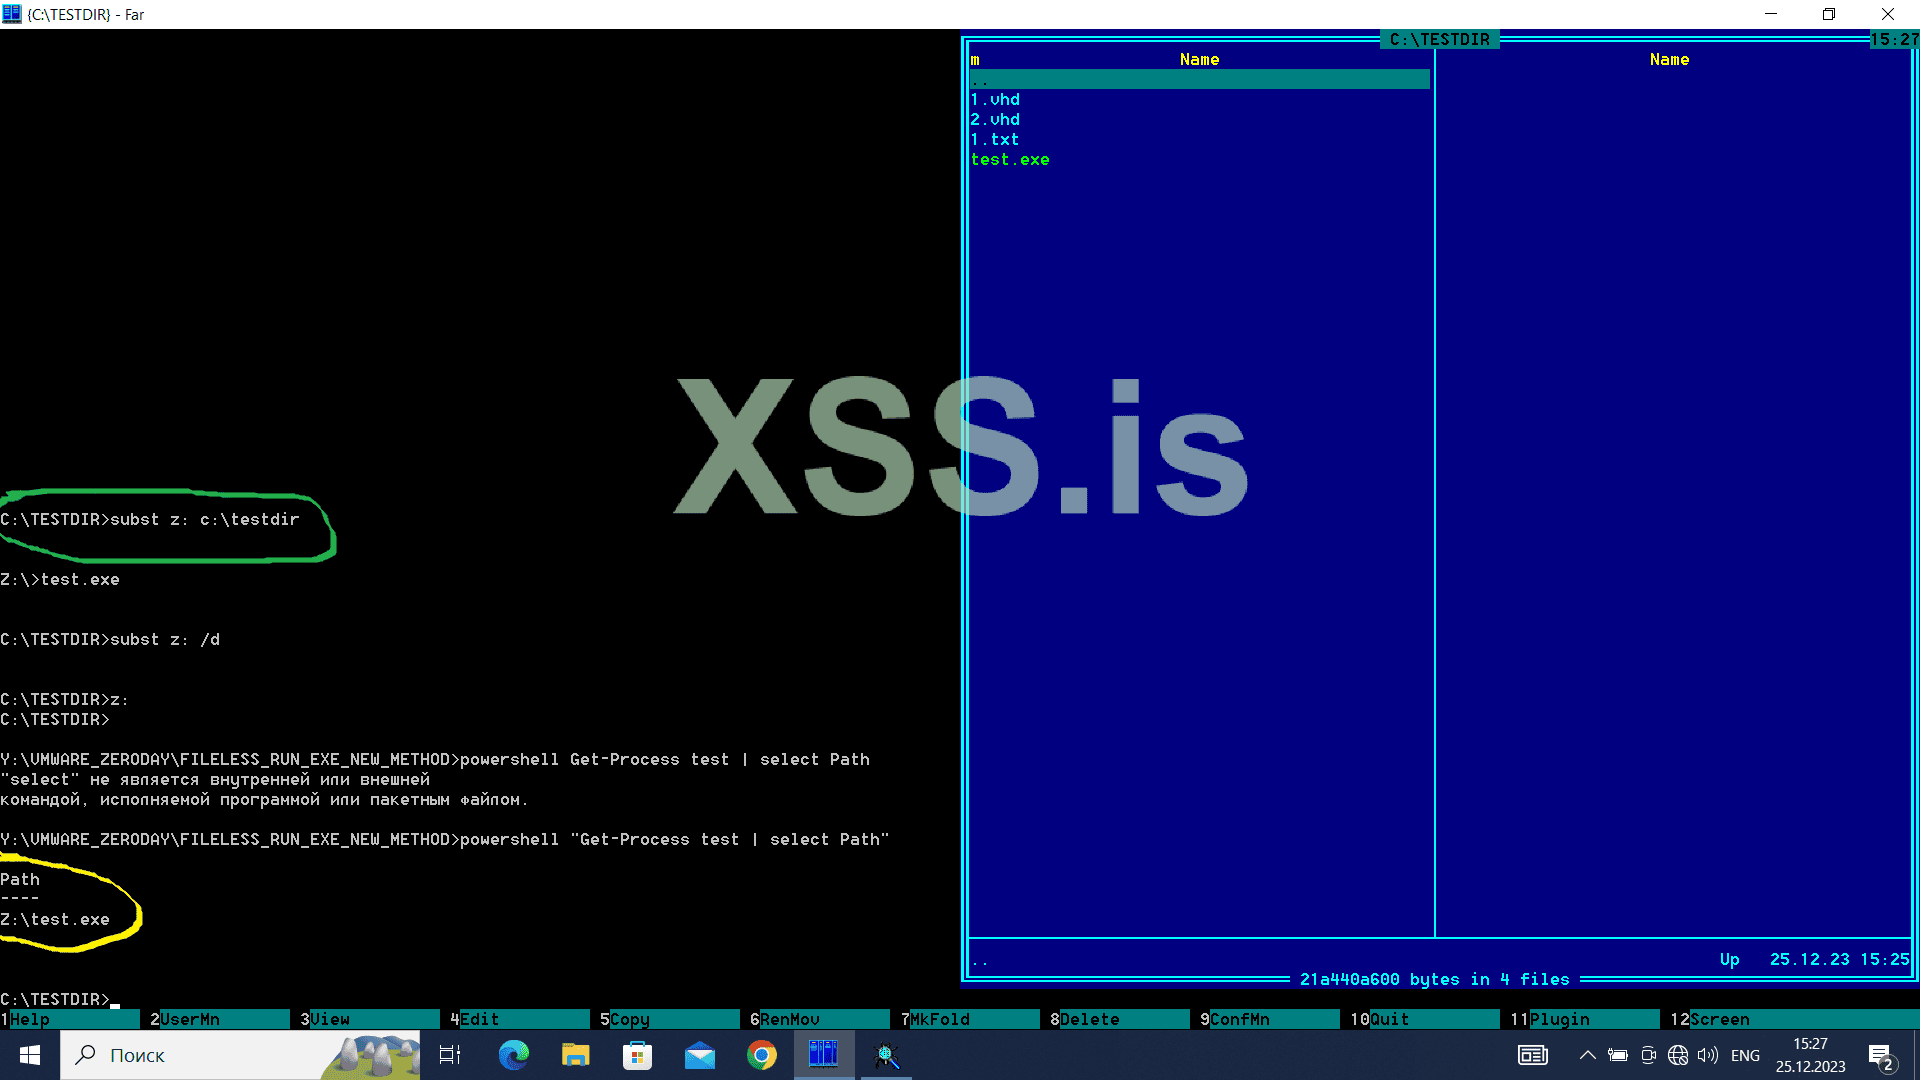This screenshot has width=1920, height=1080.
Task: Click the 10 Quit key bar item
Action: [1390, 1019]
